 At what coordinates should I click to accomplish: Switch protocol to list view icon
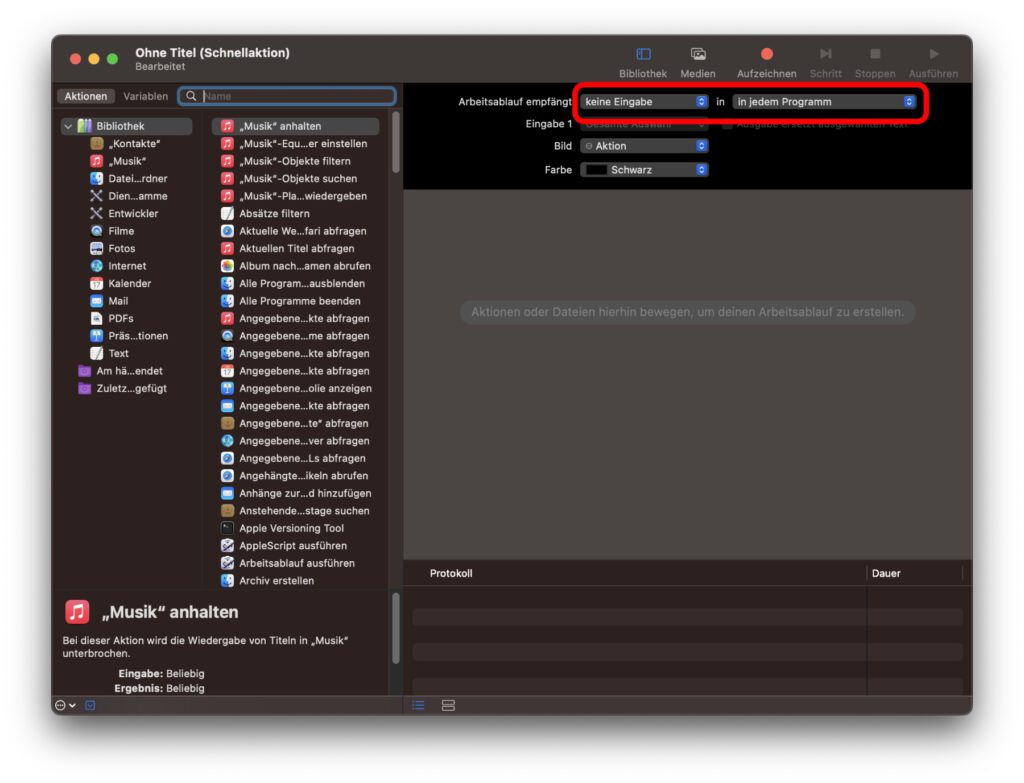pyautogui.click(x=418, y=705)
